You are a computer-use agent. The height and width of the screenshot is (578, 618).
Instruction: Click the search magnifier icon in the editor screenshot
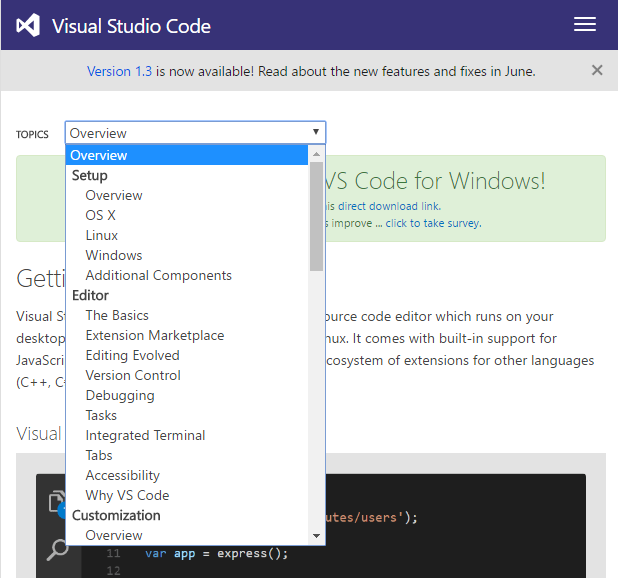[x=58, y=549]
